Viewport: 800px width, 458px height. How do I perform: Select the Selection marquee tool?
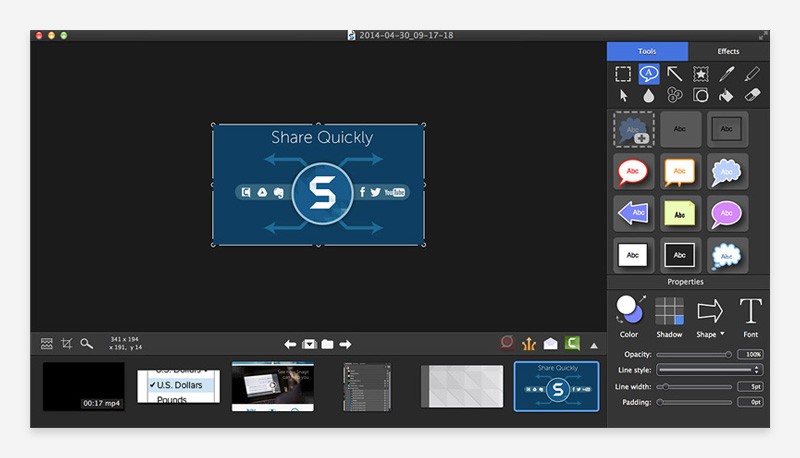pyautogui.click(x=623, y=74)
